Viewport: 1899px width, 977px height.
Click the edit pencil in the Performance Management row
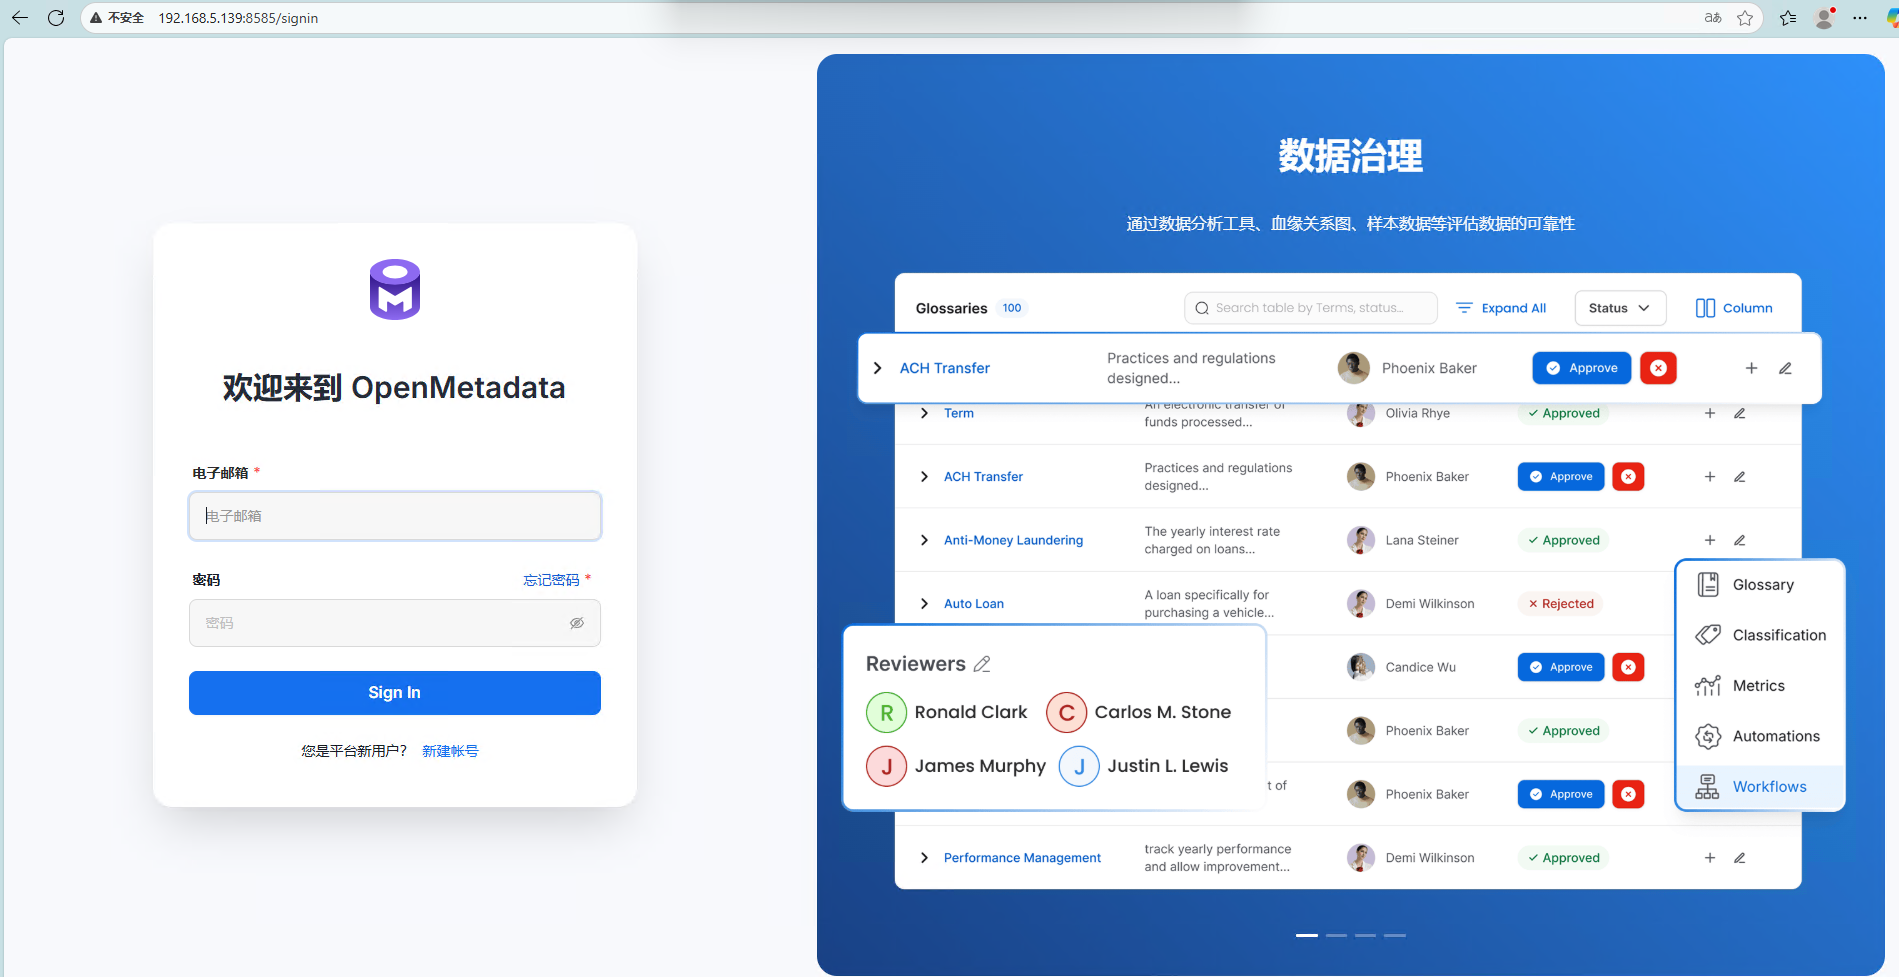pyautogui.click(x=1740, y=858)
